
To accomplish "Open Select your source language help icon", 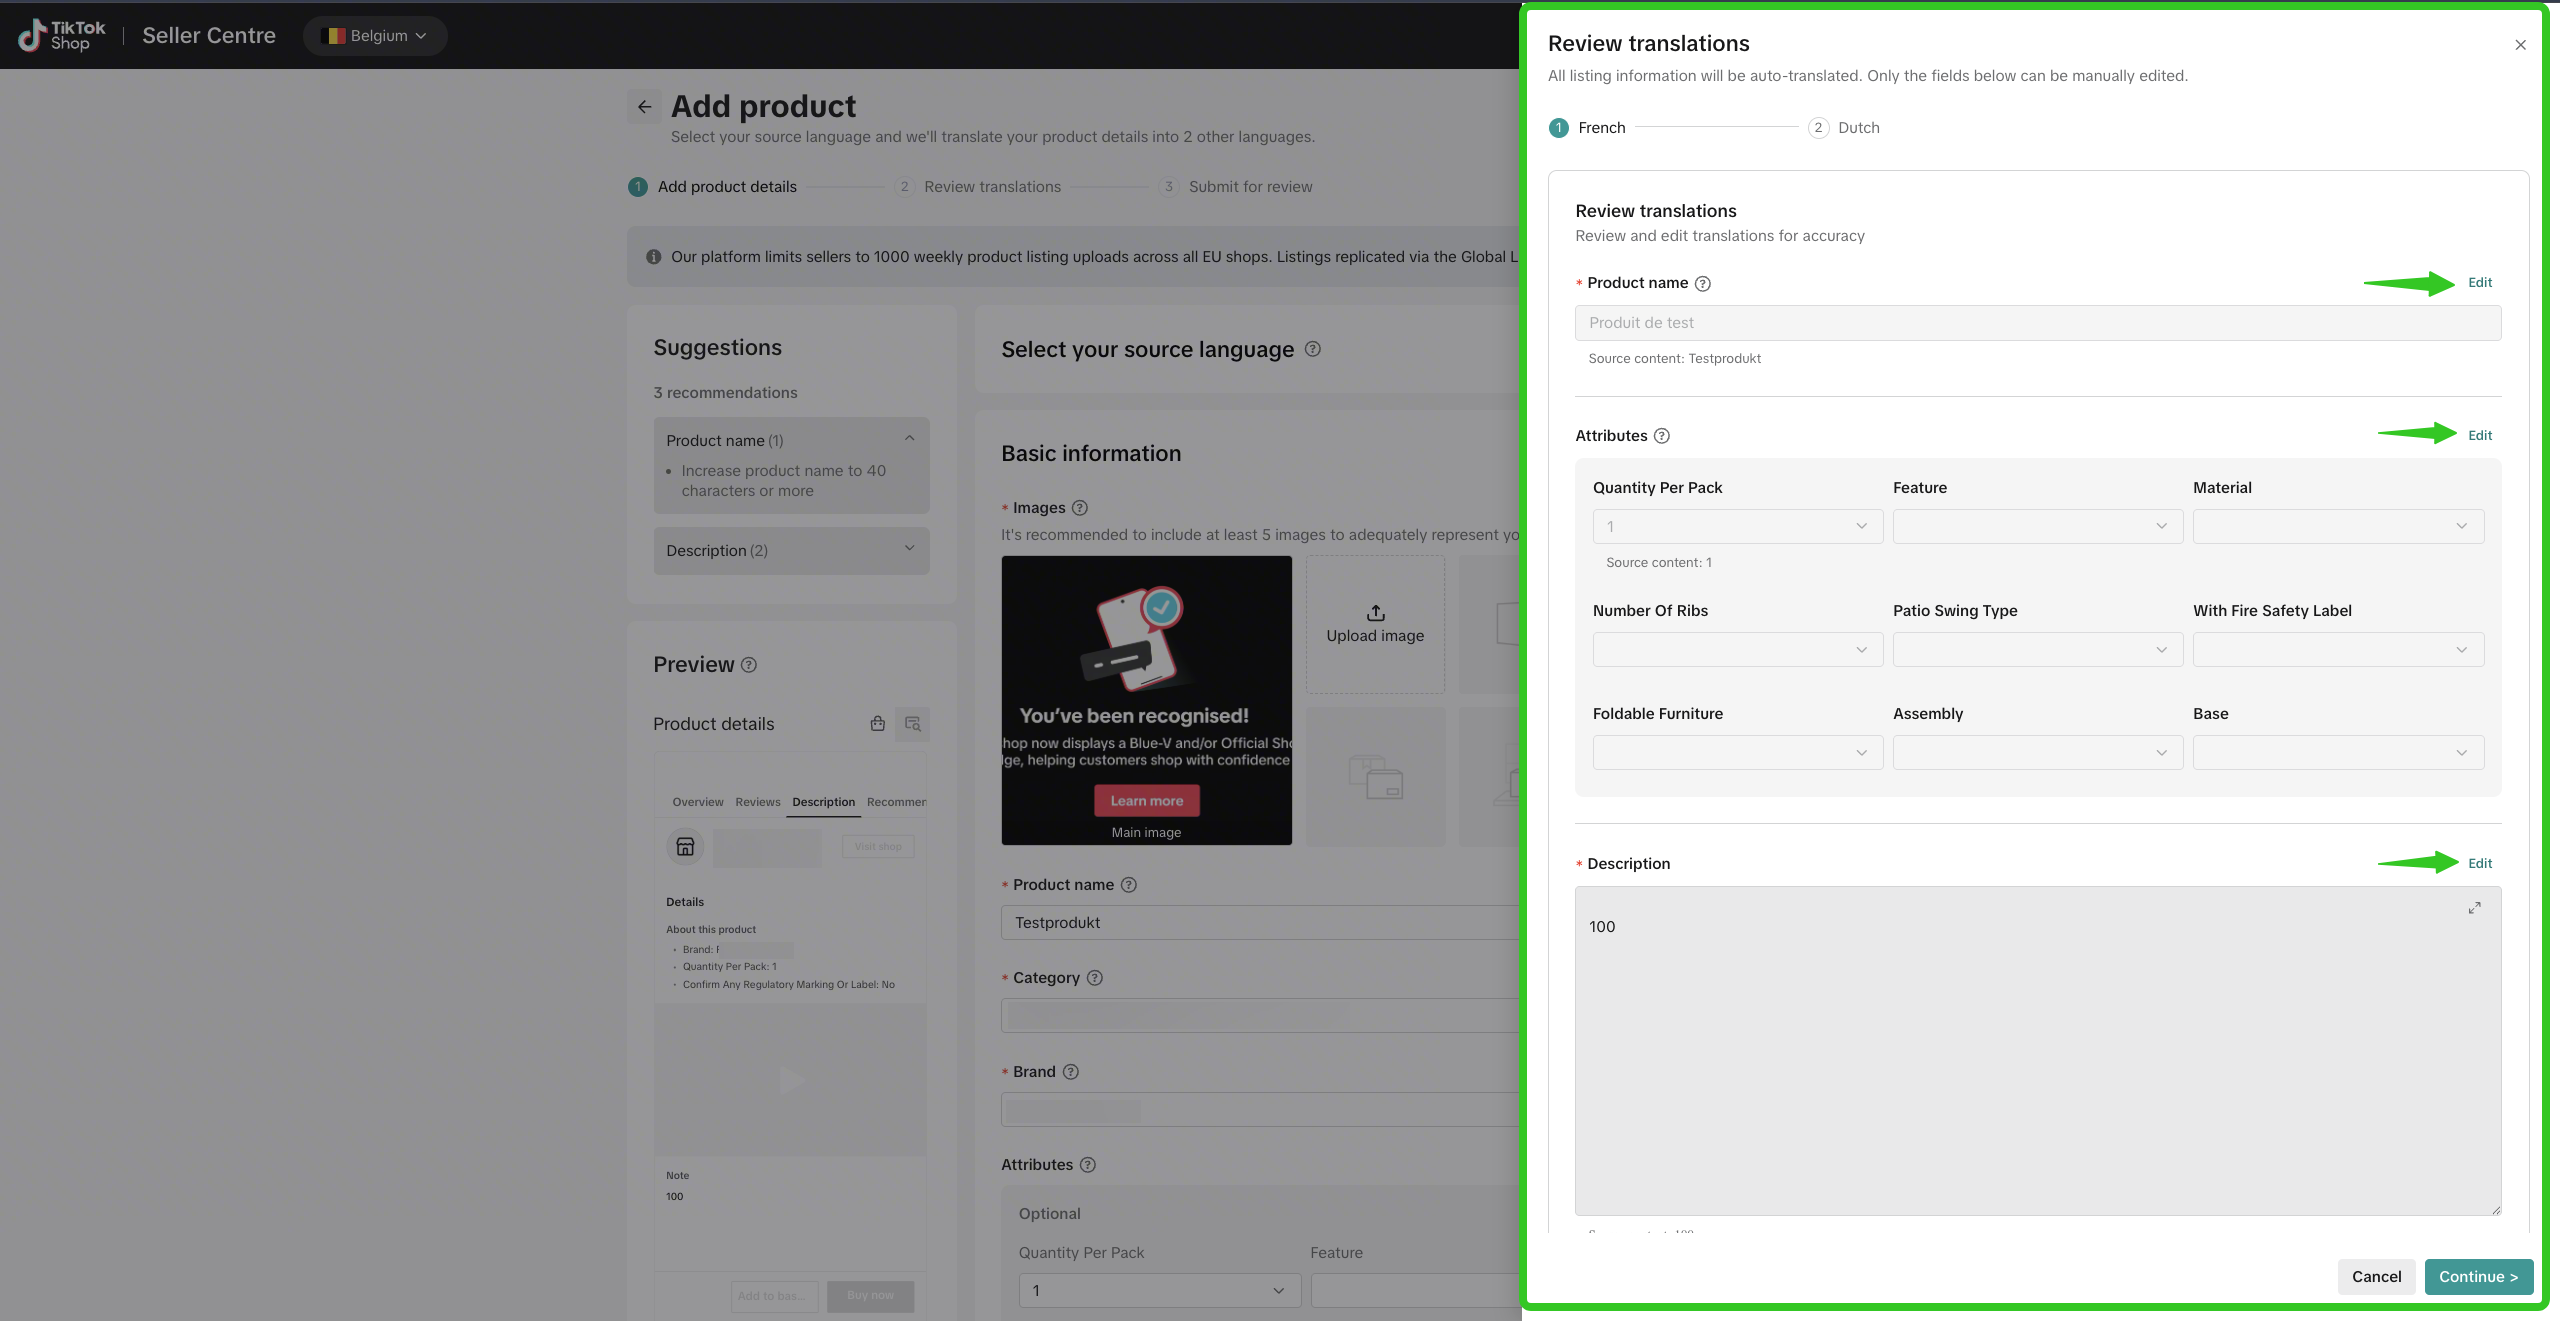I will (x=1313, y=349).
